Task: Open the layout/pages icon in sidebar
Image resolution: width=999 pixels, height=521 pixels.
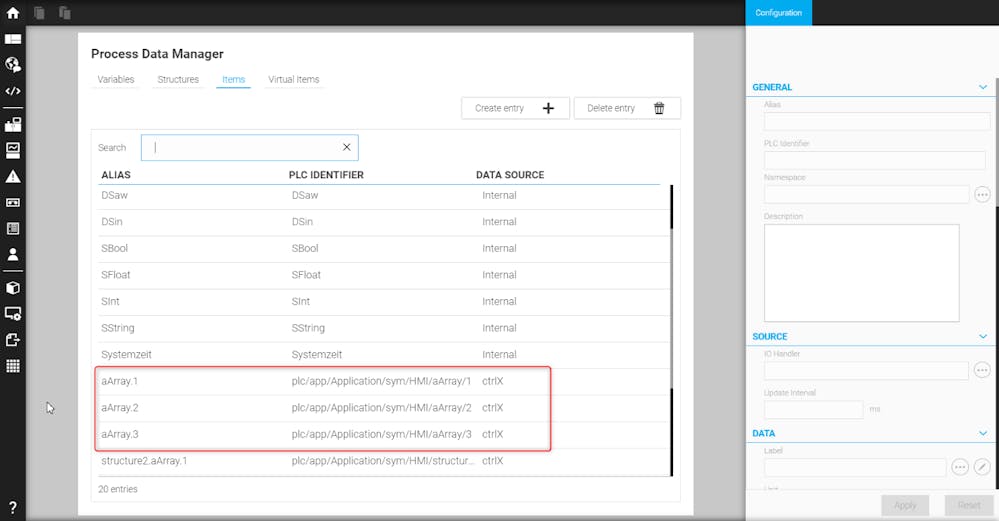Action: 13,39
